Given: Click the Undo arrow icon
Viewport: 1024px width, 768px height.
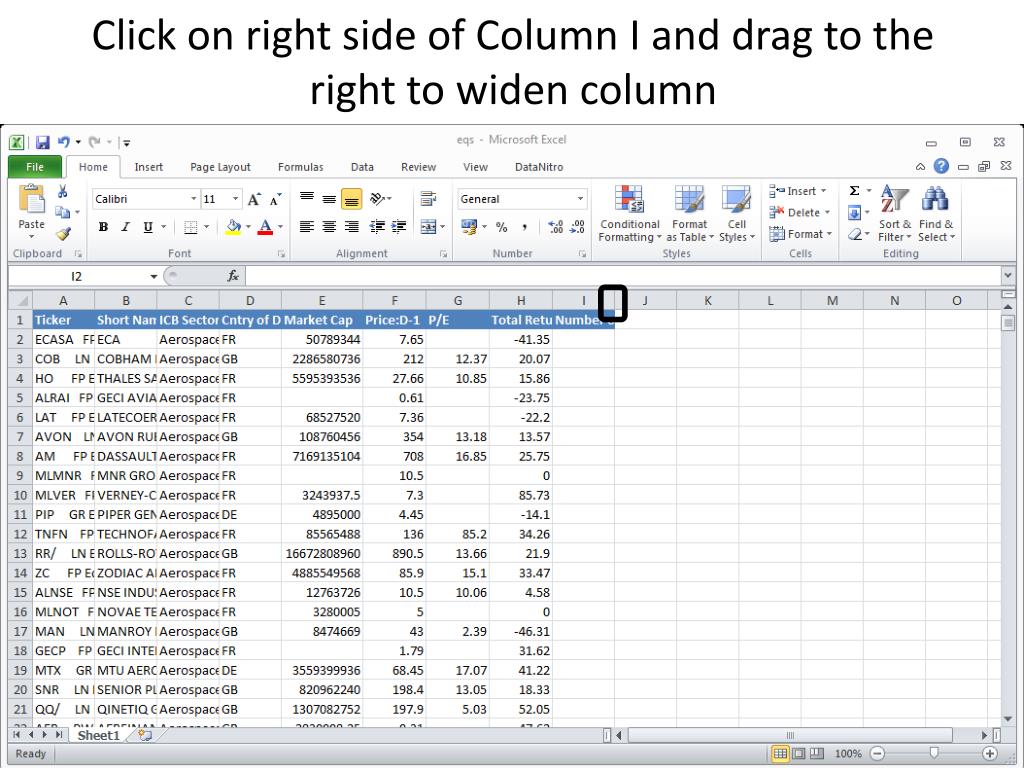Looking at the screenshot, I should 63,142.
